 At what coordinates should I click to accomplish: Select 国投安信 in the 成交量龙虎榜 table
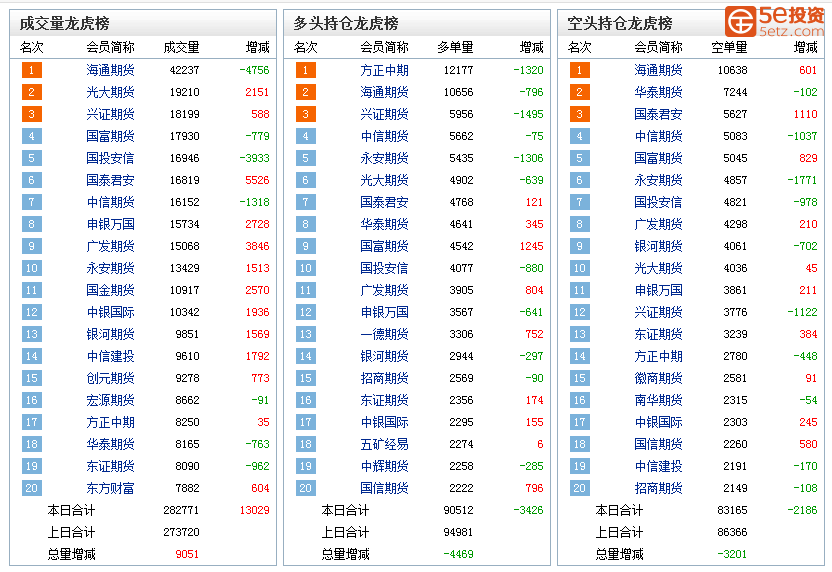point(110,158)
